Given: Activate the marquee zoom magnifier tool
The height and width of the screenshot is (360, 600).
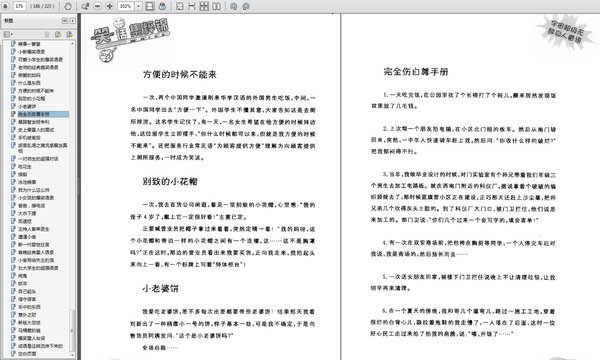Looking at the screenshot, I should pyautogui.click(x=85, y=6).
